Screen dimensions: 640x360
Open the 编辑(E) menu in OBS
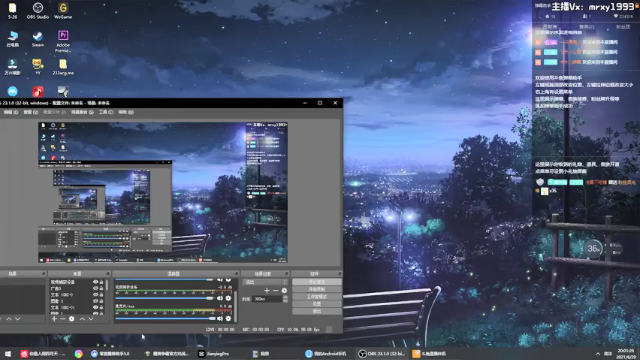11,112
